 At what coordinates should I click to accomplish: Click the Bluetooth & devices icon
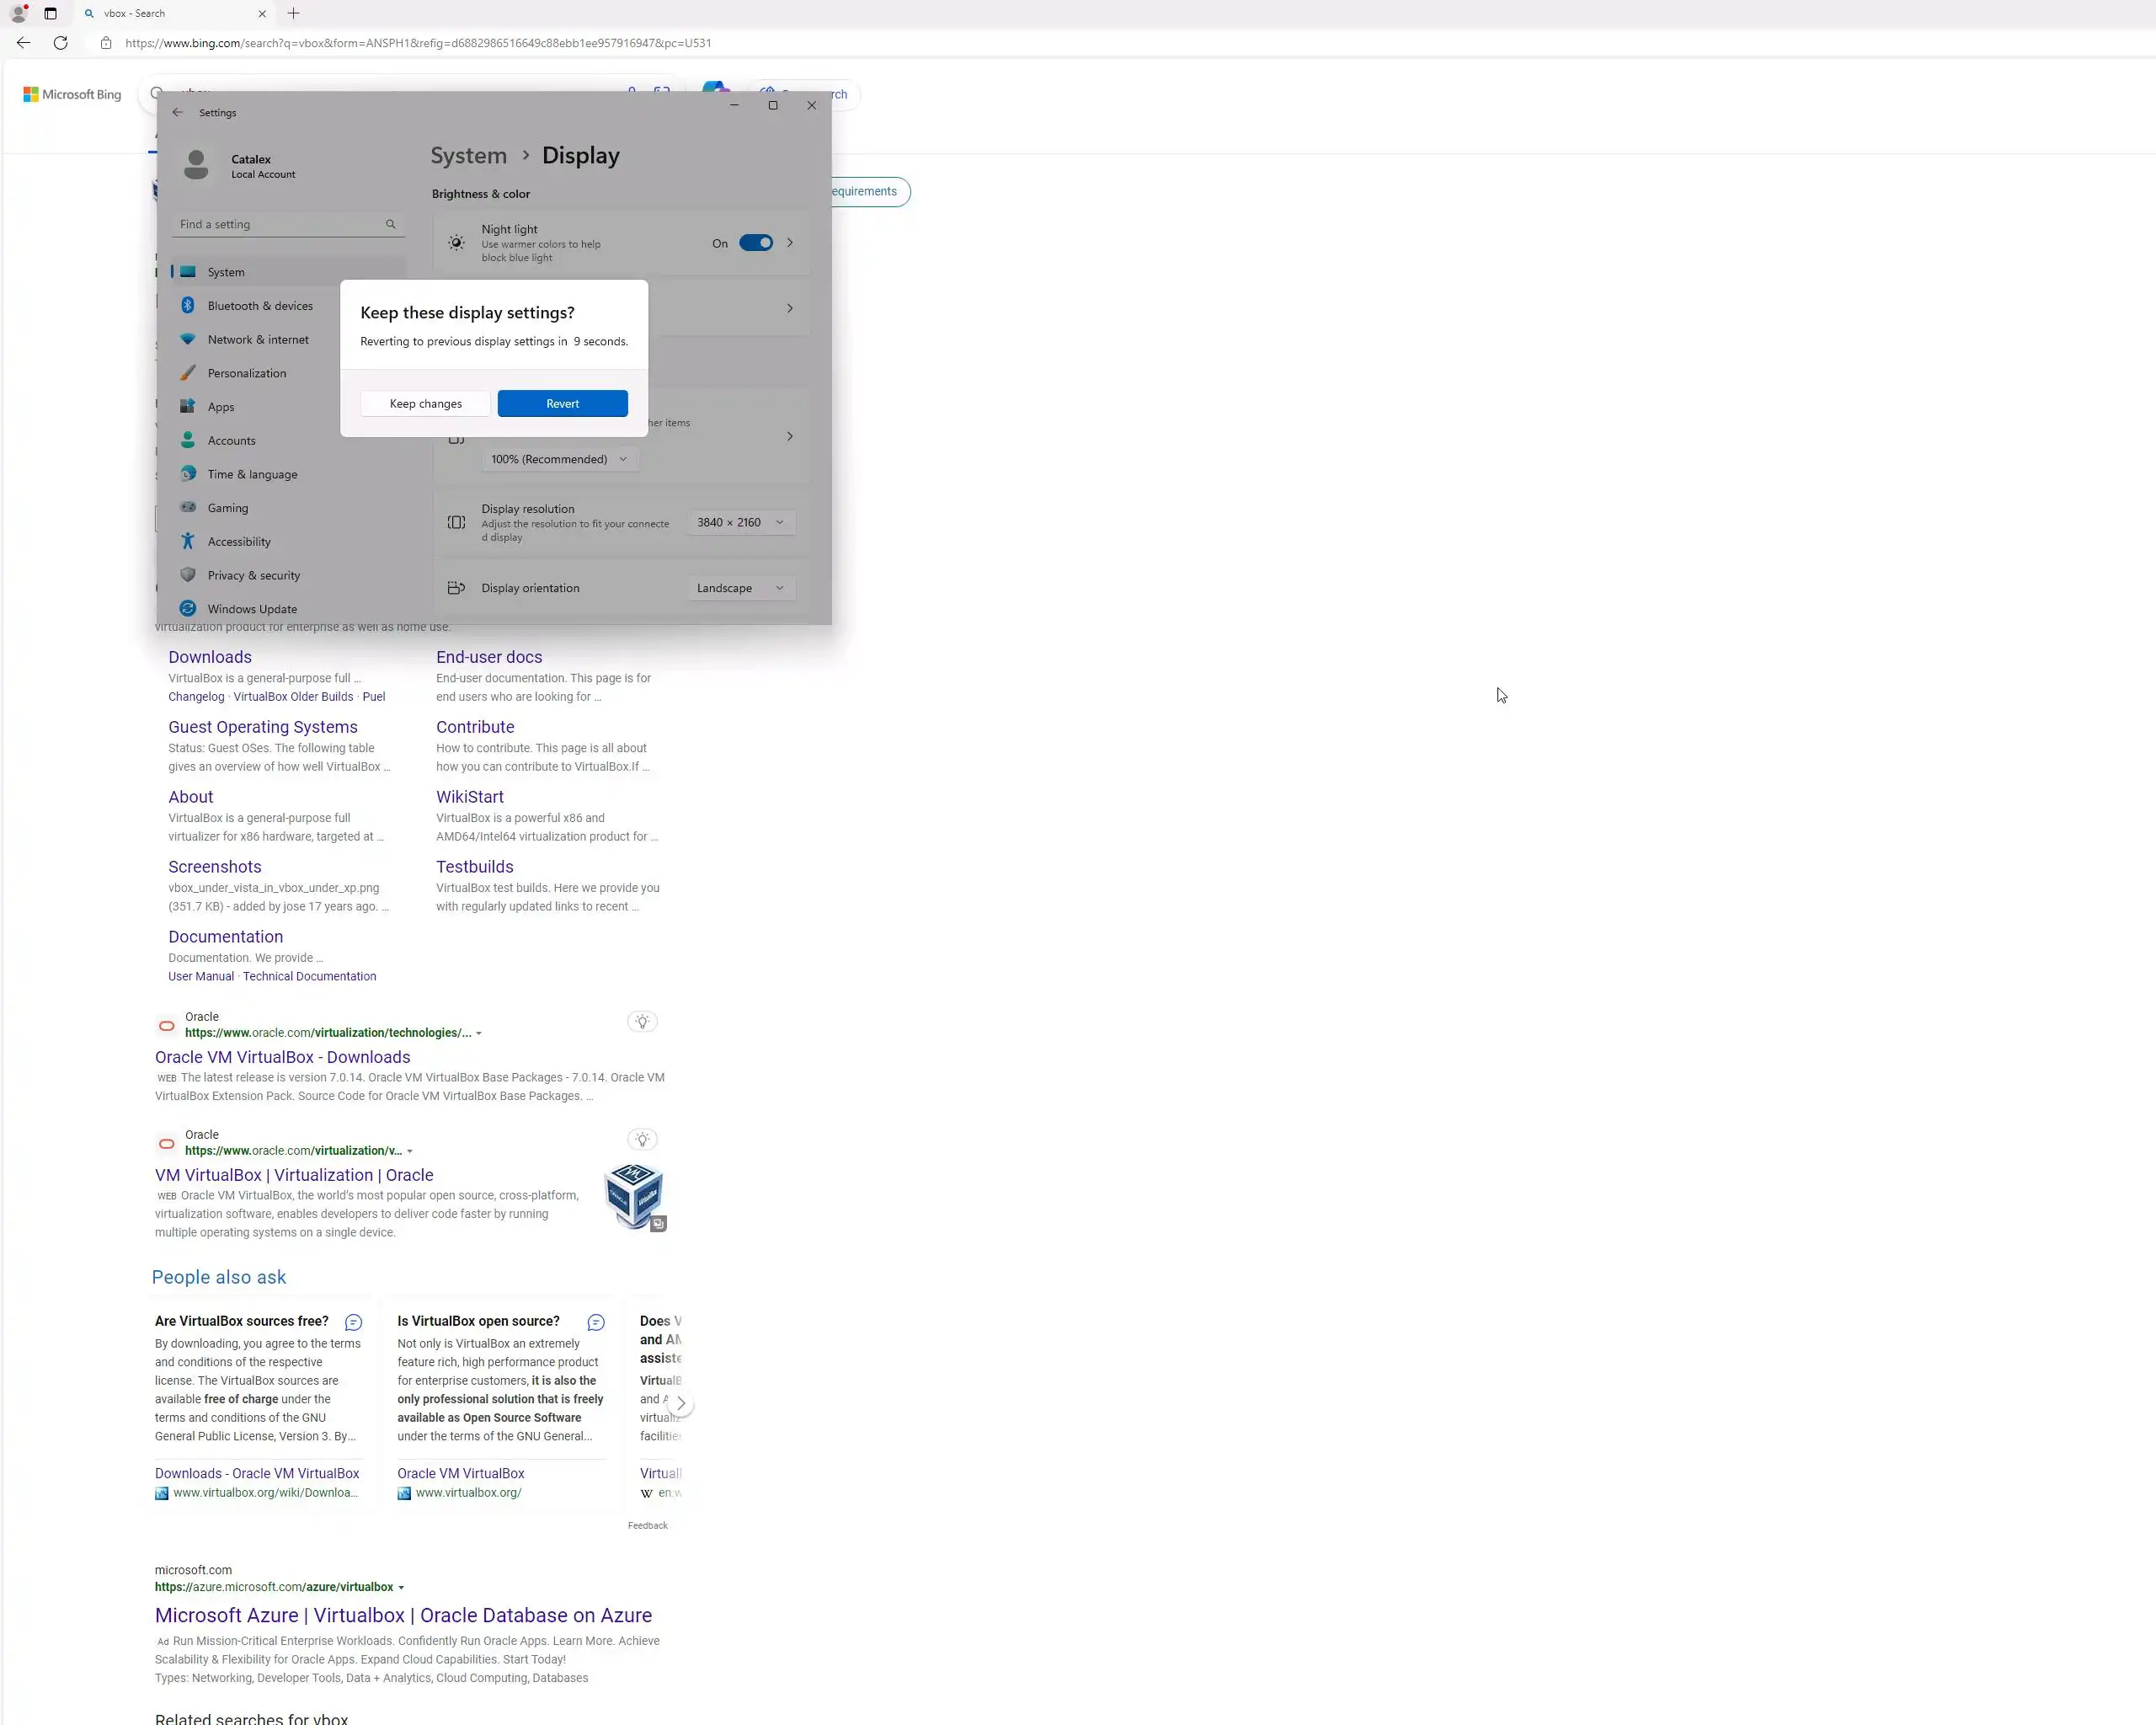[x=188, y=306]
